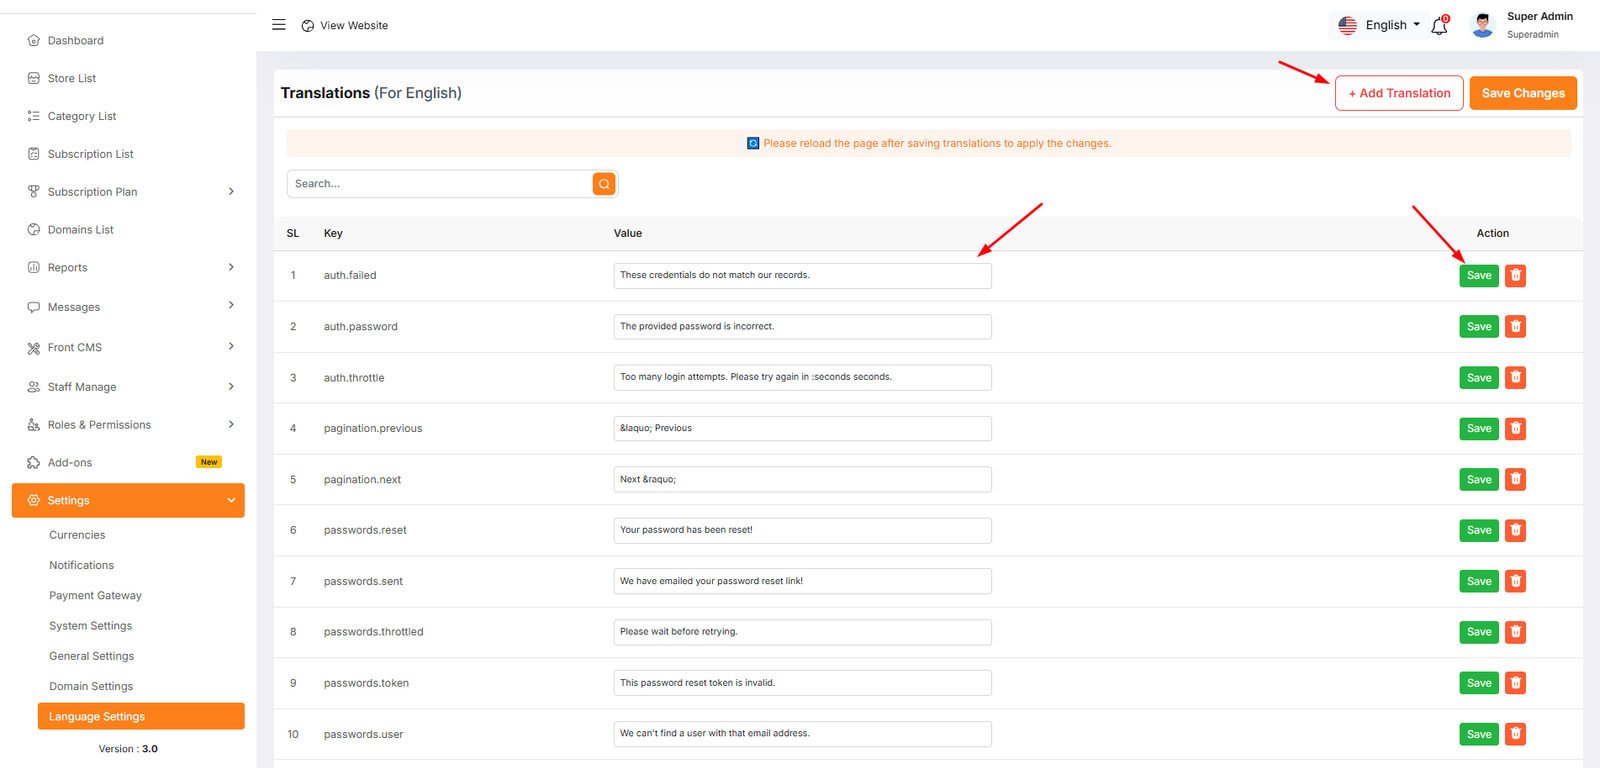Image resolution: width=1600 pixels, height=768 pixels.
Task: Click trash icon for passwords.user row
Action: (x=1515, y=735)
